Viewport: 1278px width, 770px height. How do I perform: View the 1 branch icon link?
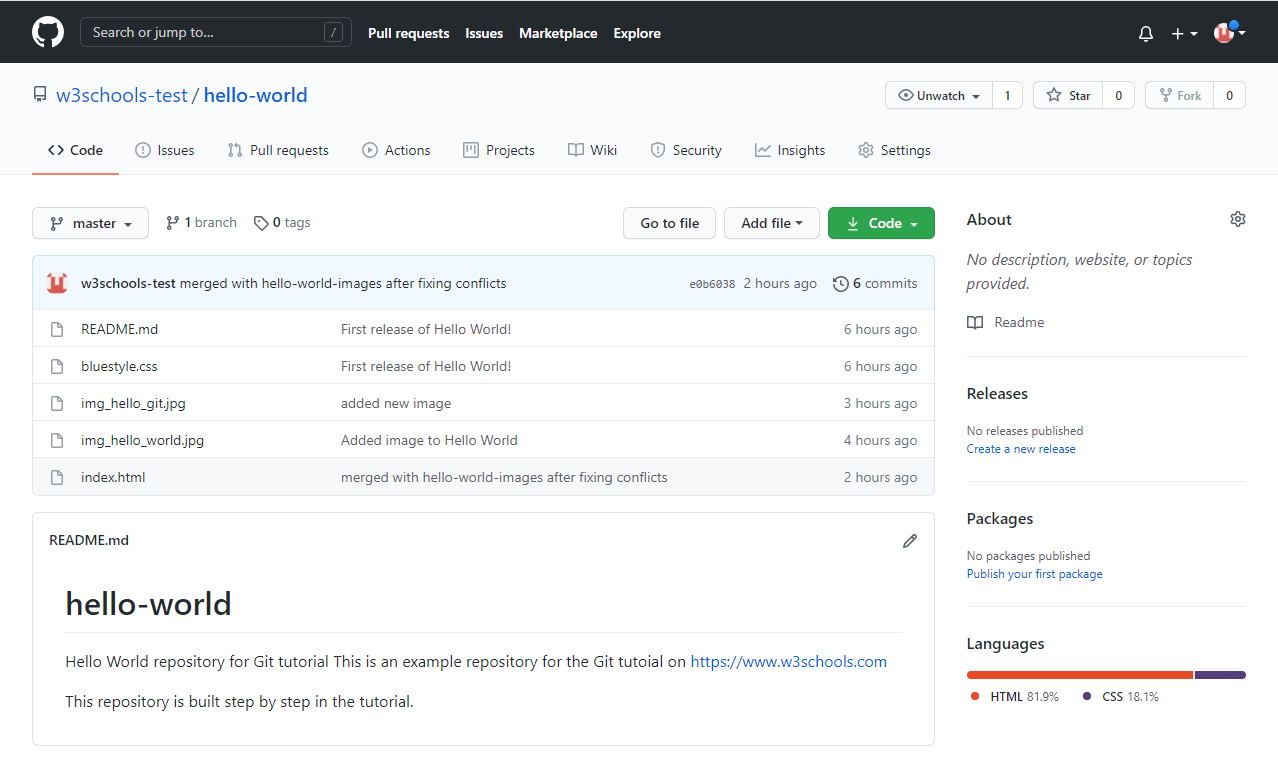point(173,223)
